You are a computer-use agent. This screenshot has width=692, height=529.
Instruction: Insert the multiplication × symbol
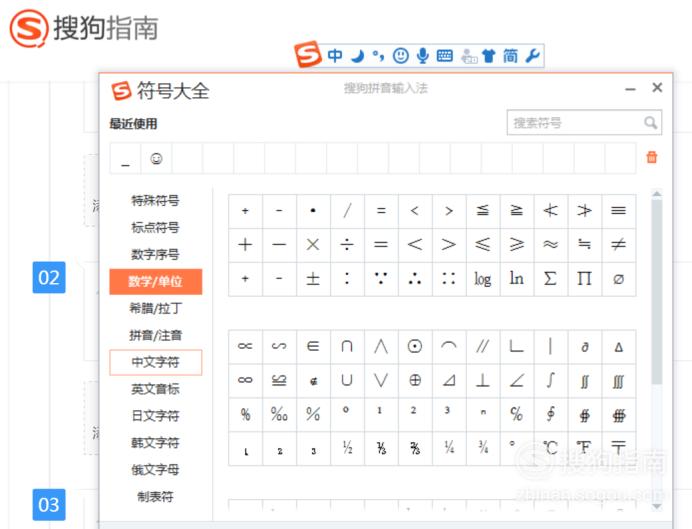313,244
